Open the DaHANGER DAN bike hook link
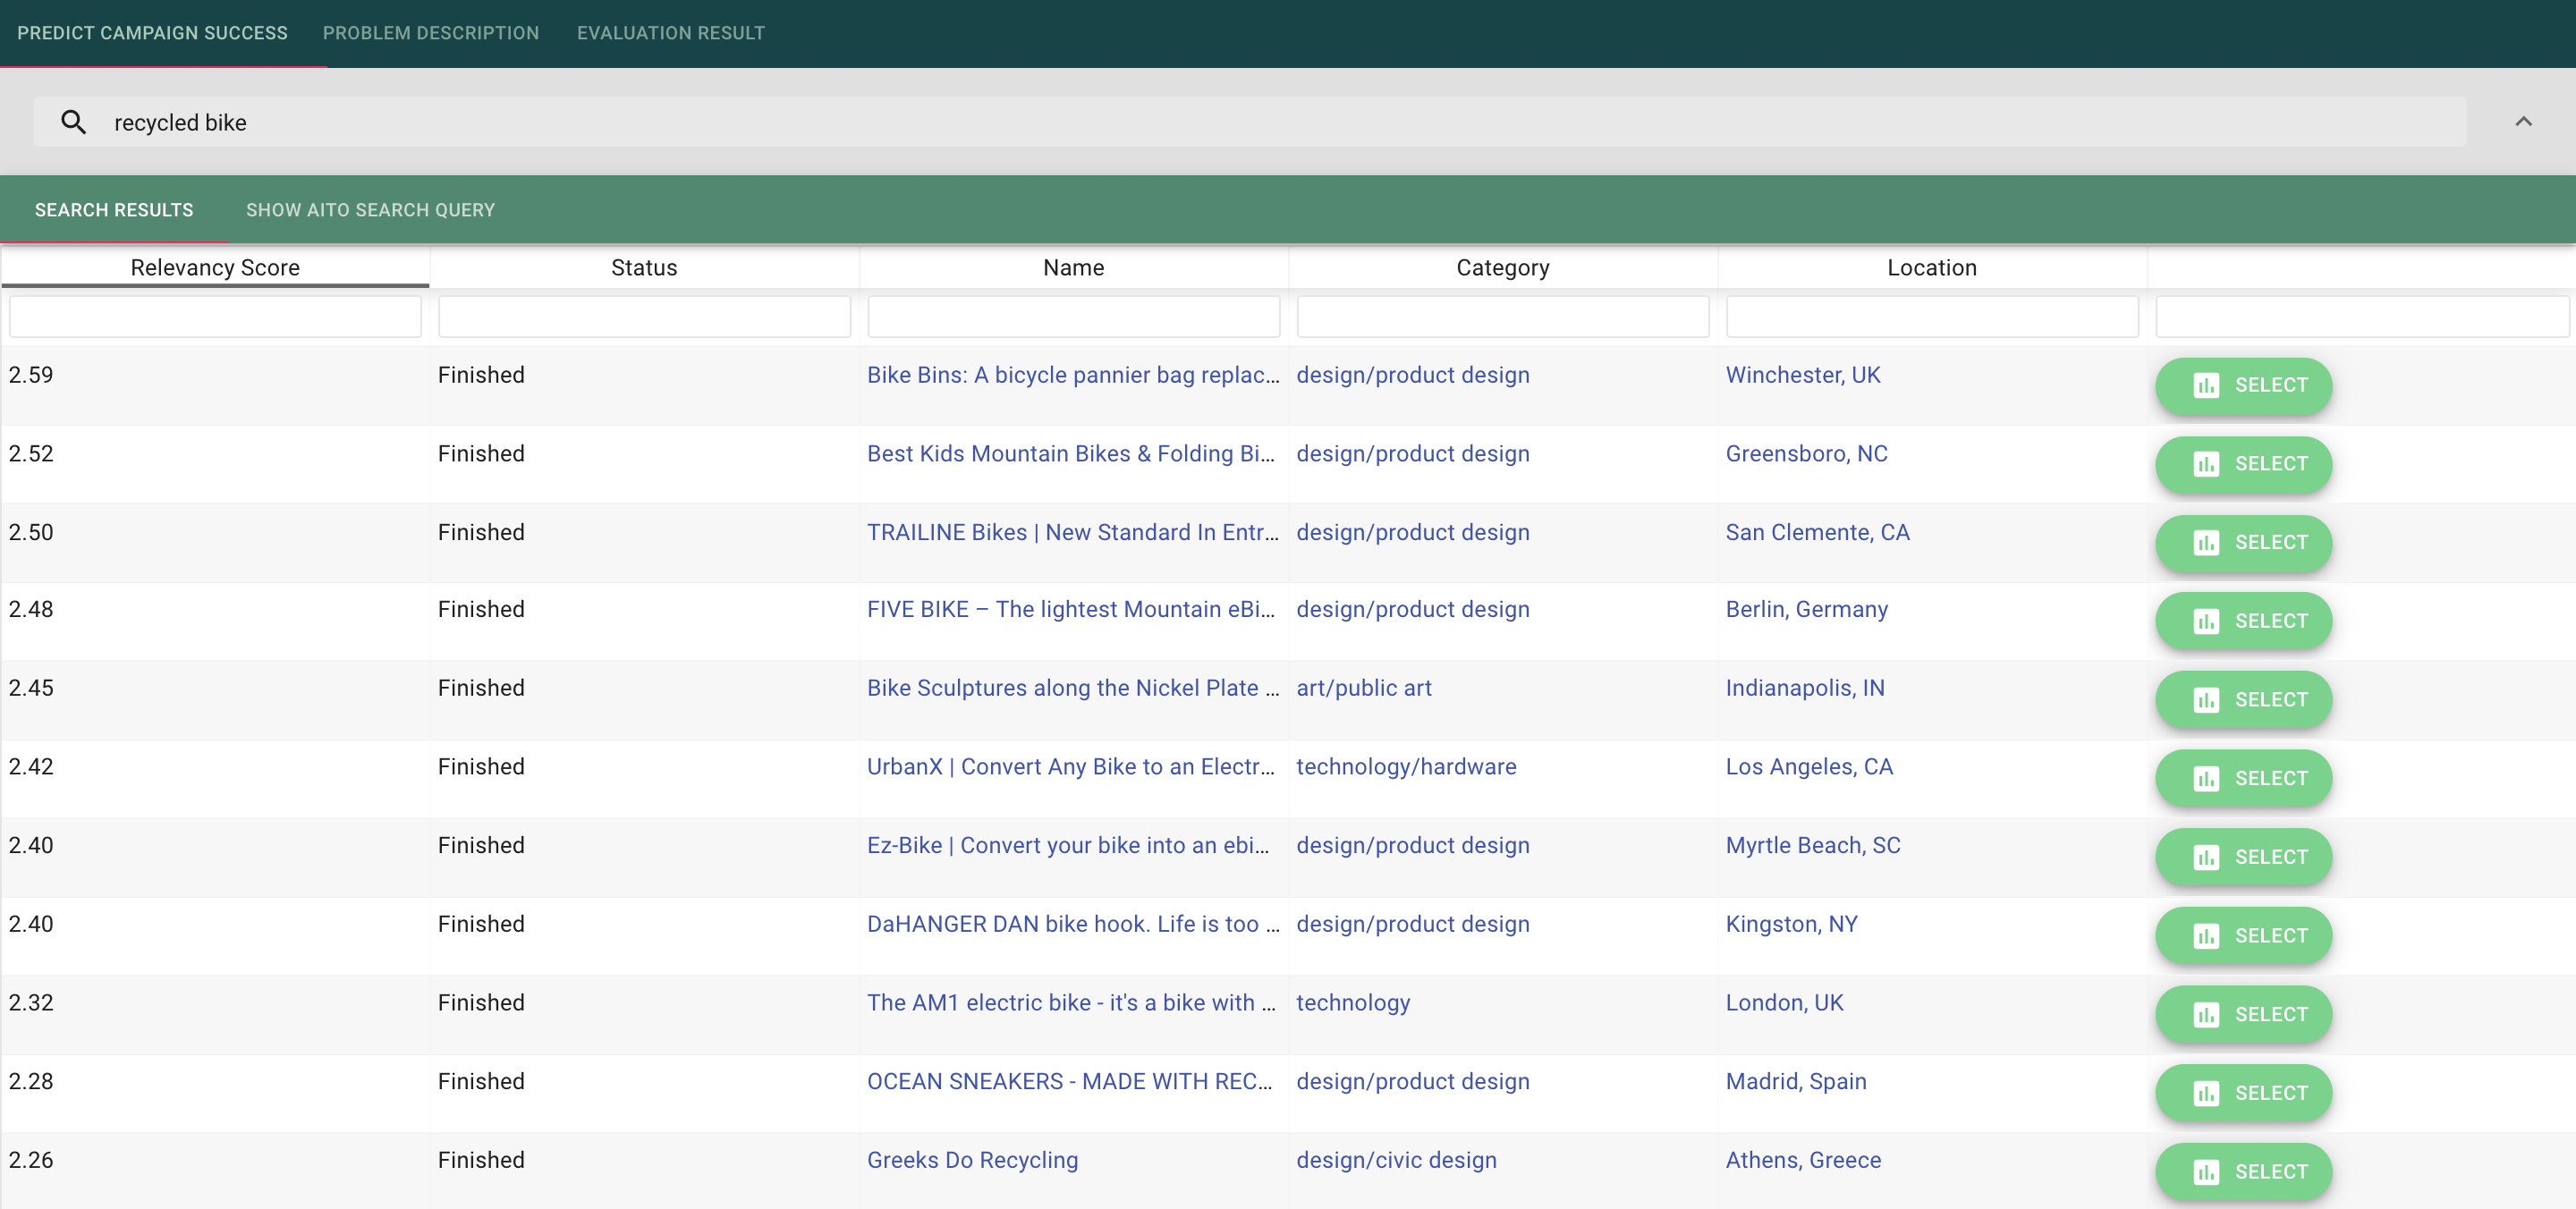The height and width of the screenshot is (1209, 2576). (x=1073, y=924)
